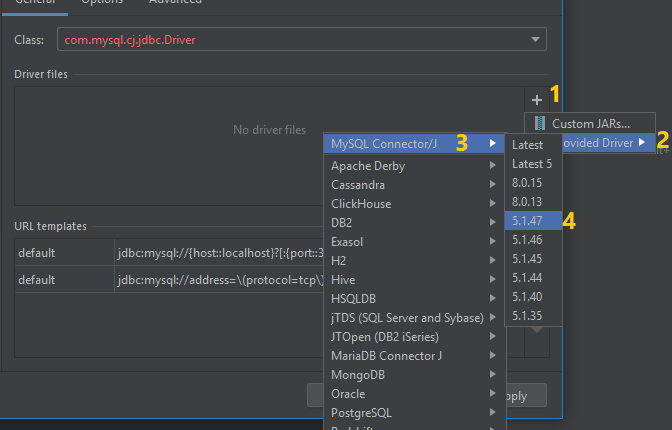Open the Class combo box dropdown arrow
Image resolution: width=672 pixels, height=430 pixels.
tap(535, 39)
